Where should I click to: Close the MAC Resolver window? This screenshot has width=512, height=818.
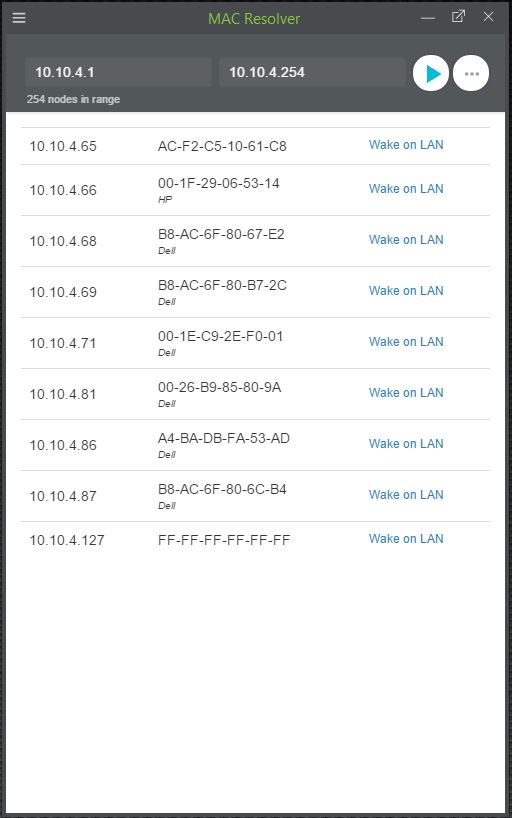[489, 17]
